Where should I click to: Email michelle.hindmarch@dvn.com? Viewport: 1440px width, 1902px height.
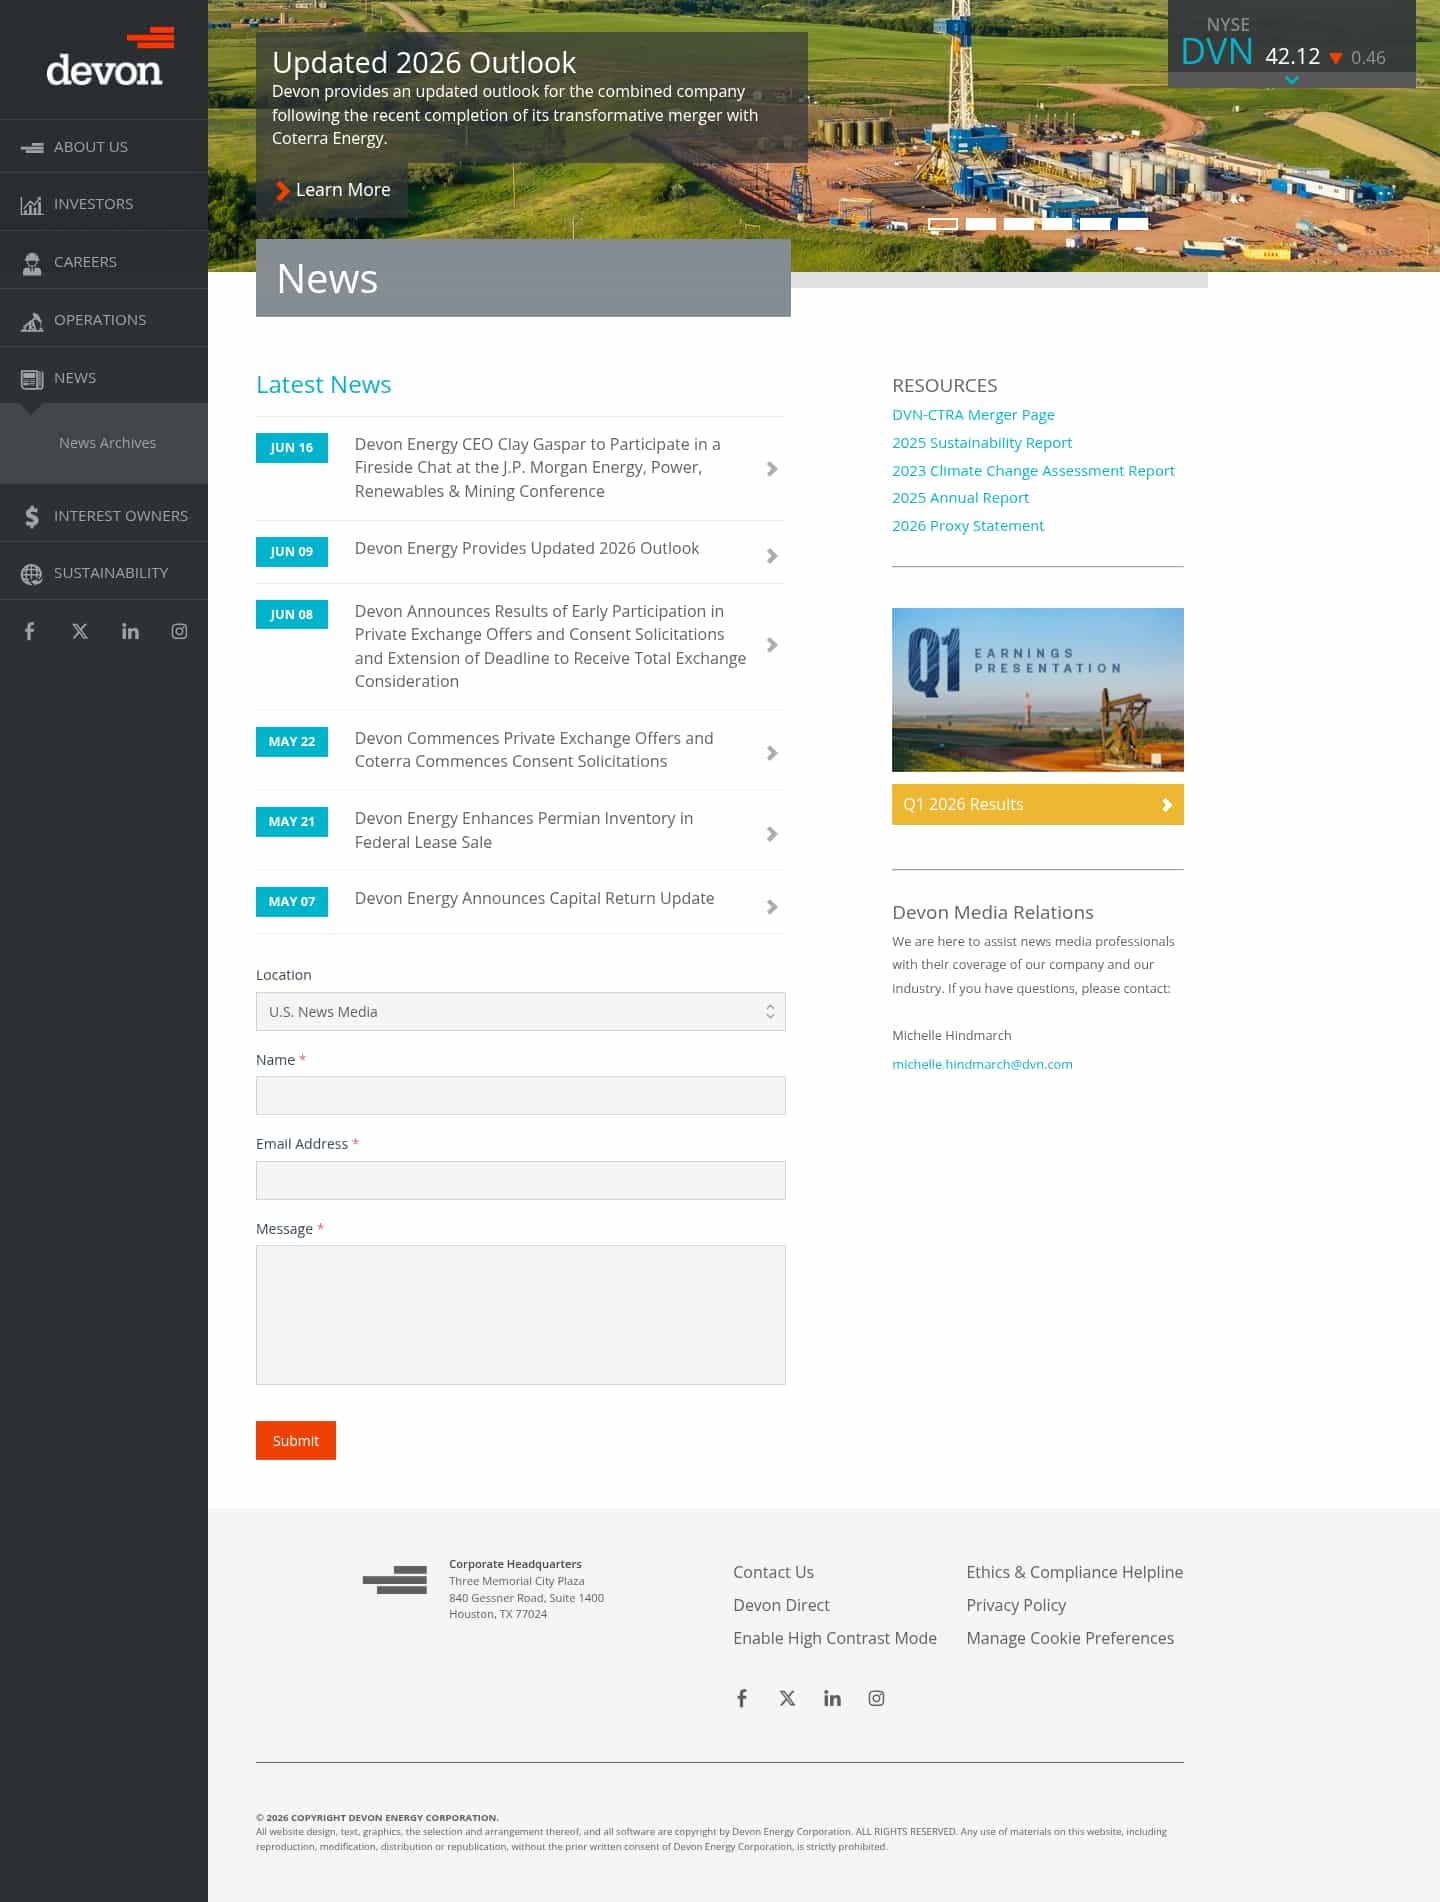coord(982,1064)
